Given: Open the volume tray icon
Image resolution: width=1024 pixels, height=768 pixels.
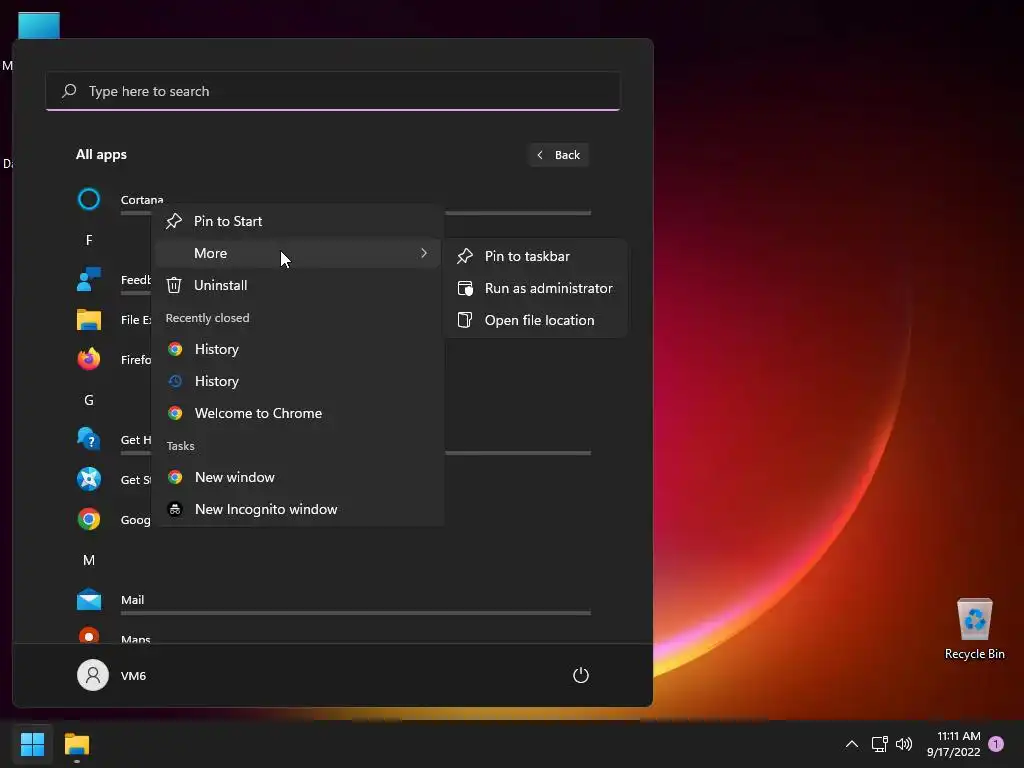Looking at the screenshot, I should [x=904, y=744].
